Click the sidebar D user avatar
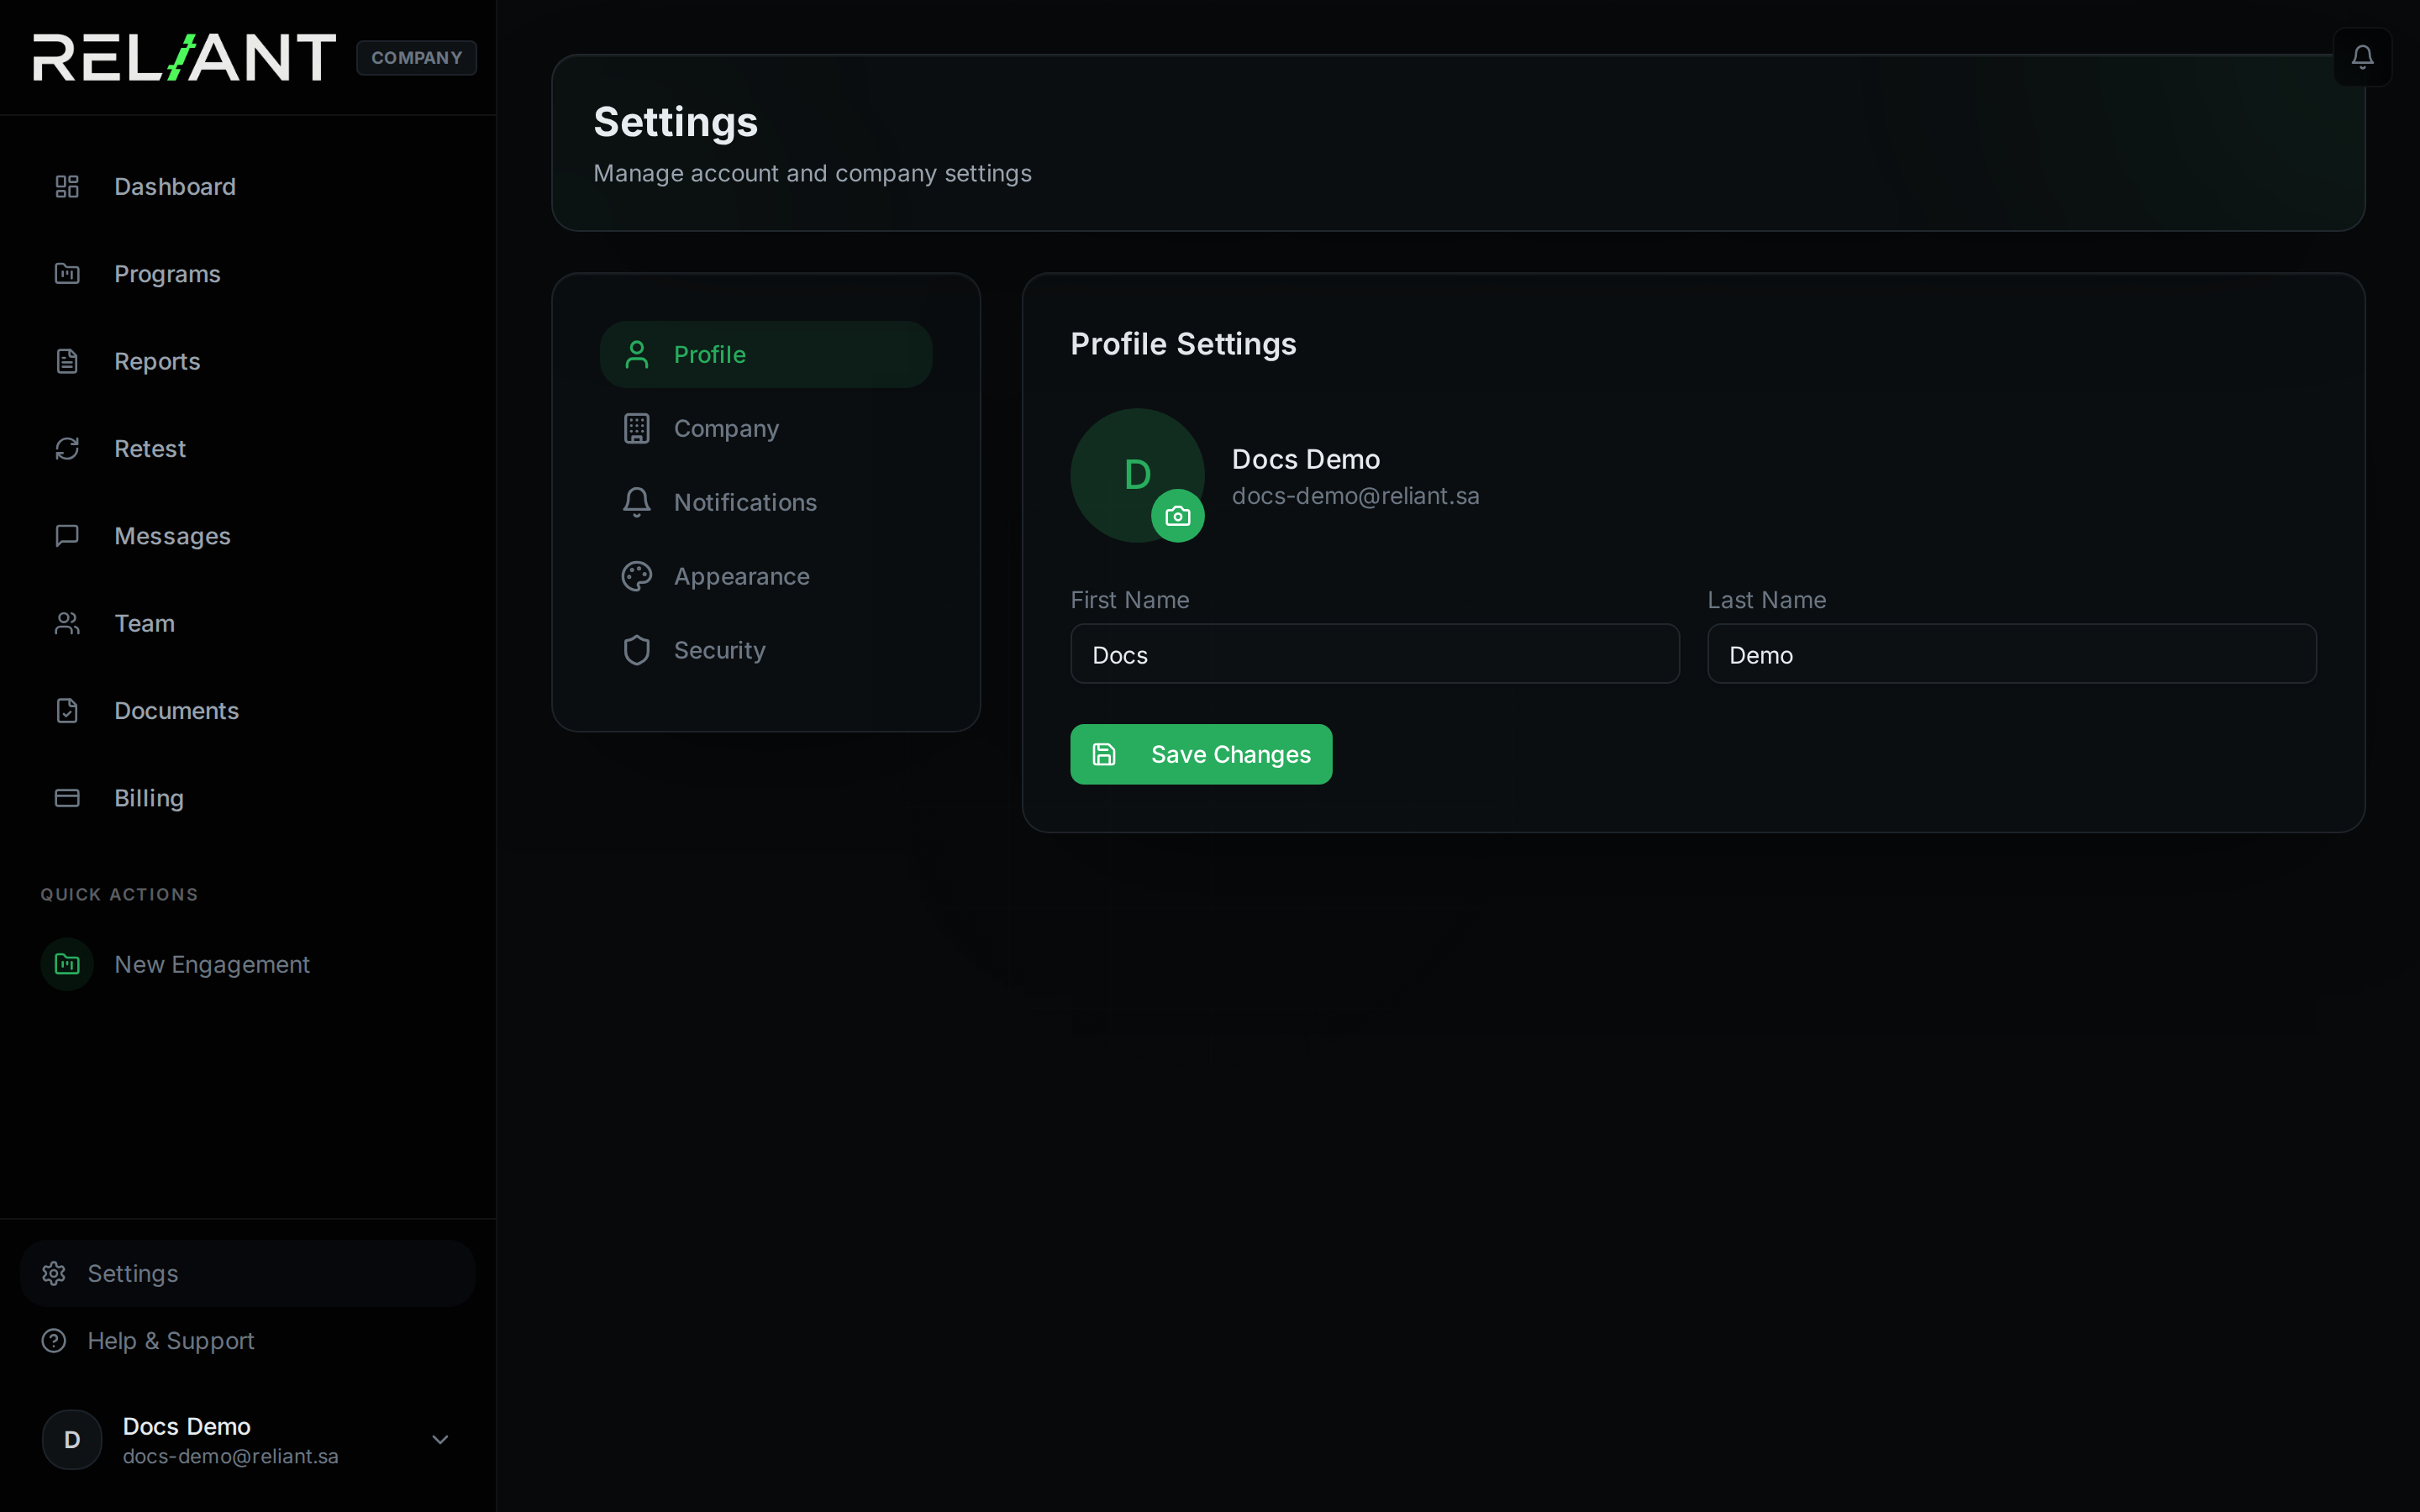2420x1512 pixels. (x=72, y=1440)
